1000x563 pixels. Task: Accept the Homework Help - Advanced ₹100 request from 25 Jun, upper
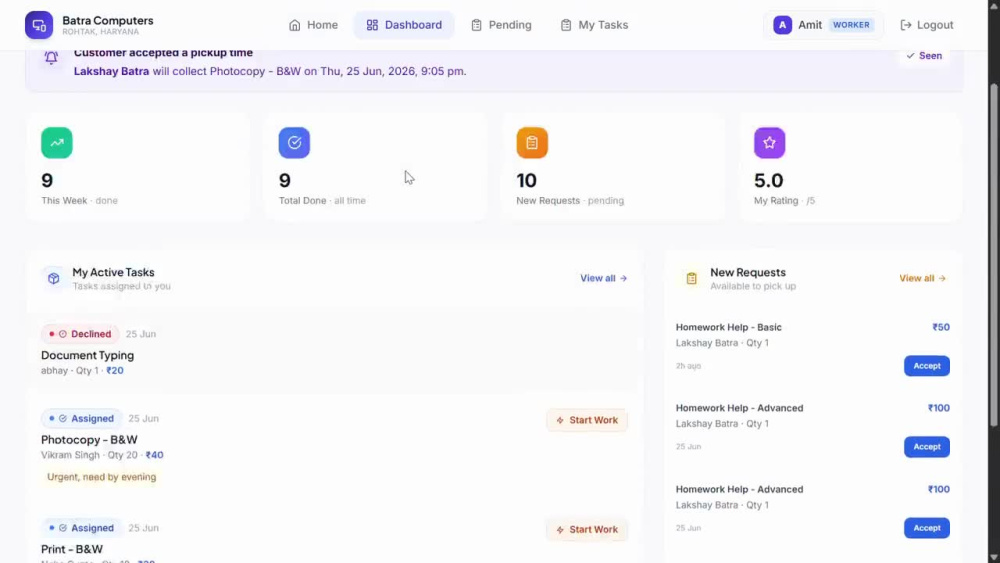(927, 447)
